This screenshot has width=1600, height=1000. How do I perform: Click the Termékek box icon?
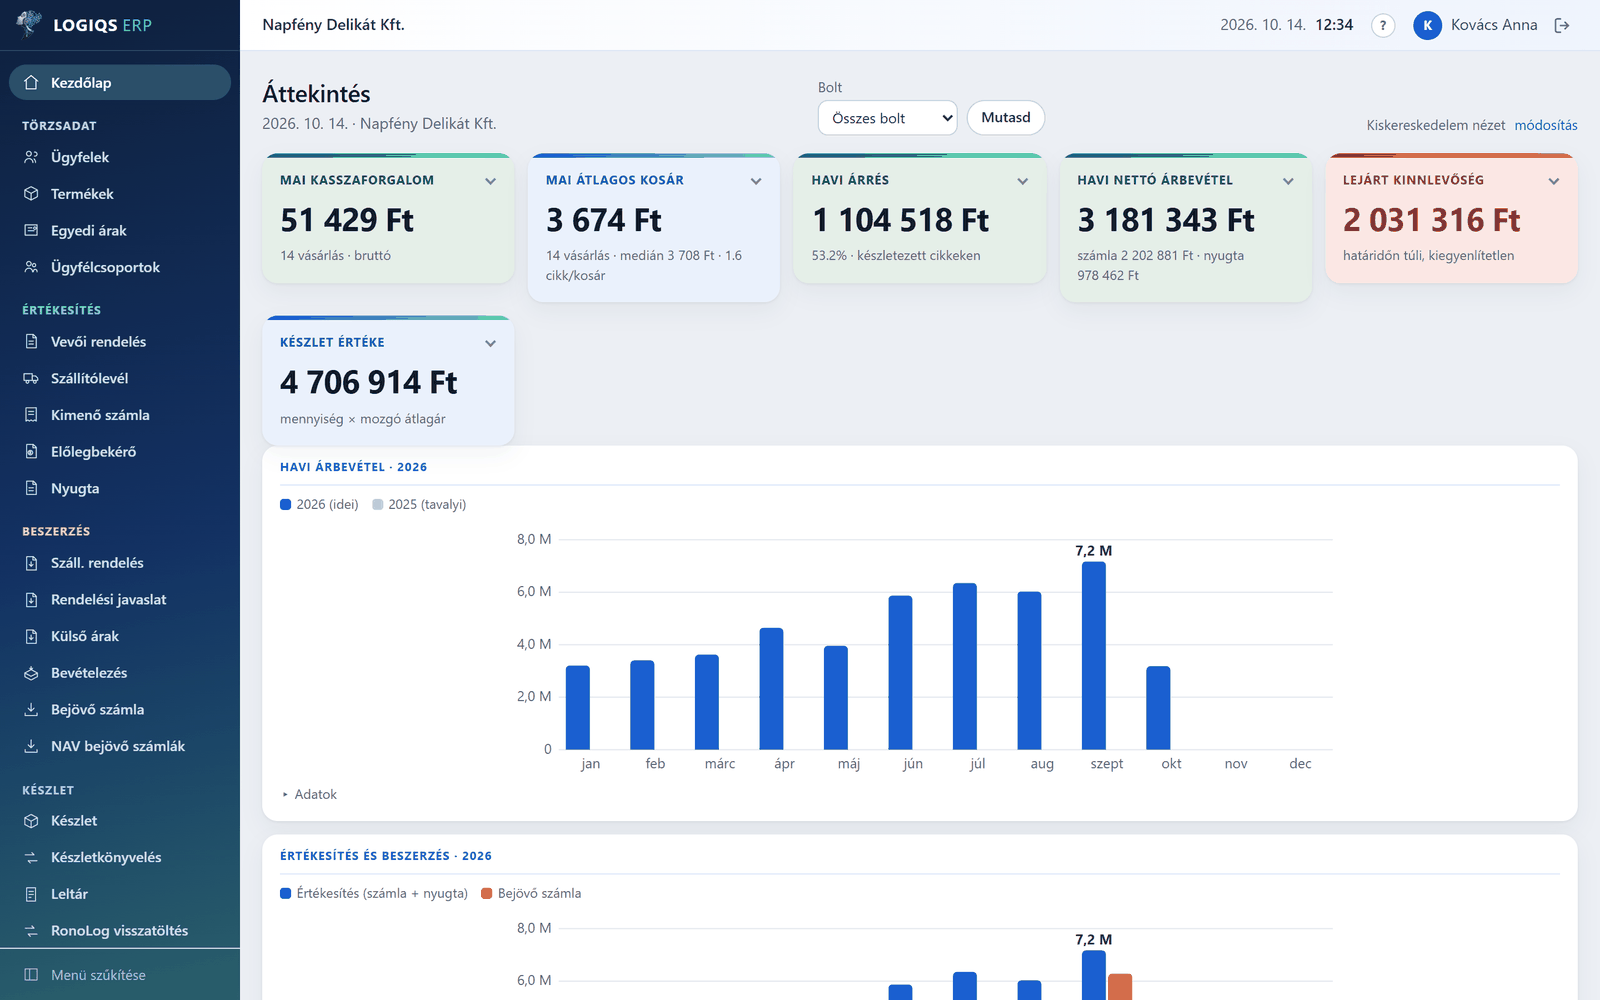pos(31,194)
